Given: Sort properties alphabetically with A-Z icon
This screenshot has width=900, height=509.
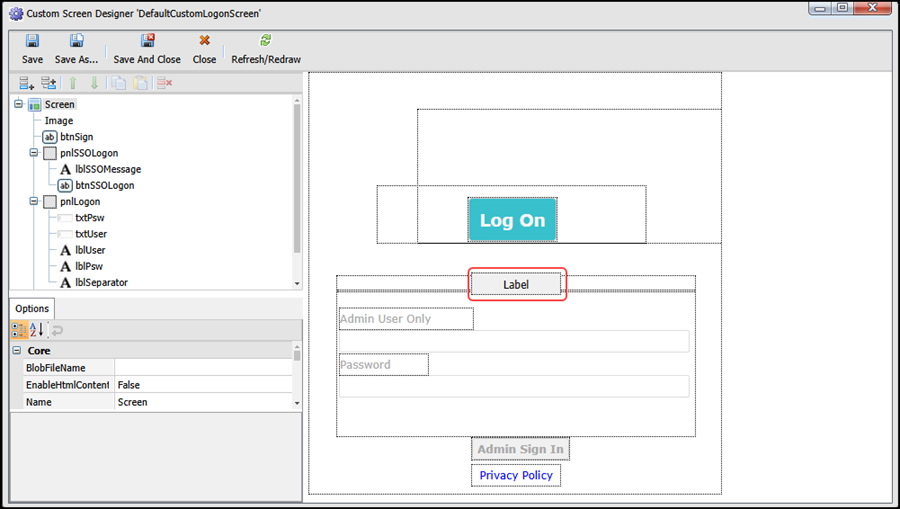Looking at the screenshot, I should point(36,330).
